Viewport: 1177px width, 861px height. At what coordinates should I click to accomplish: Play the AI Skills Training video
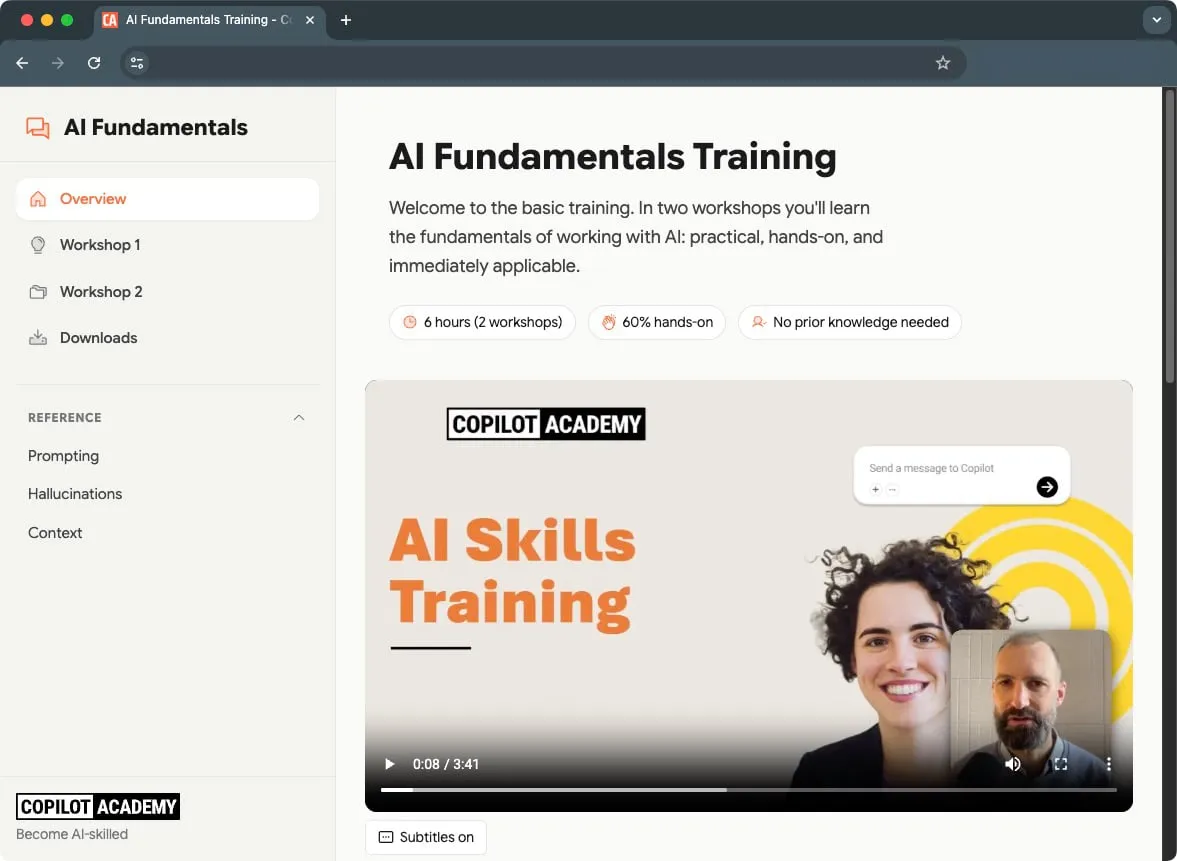389,764
